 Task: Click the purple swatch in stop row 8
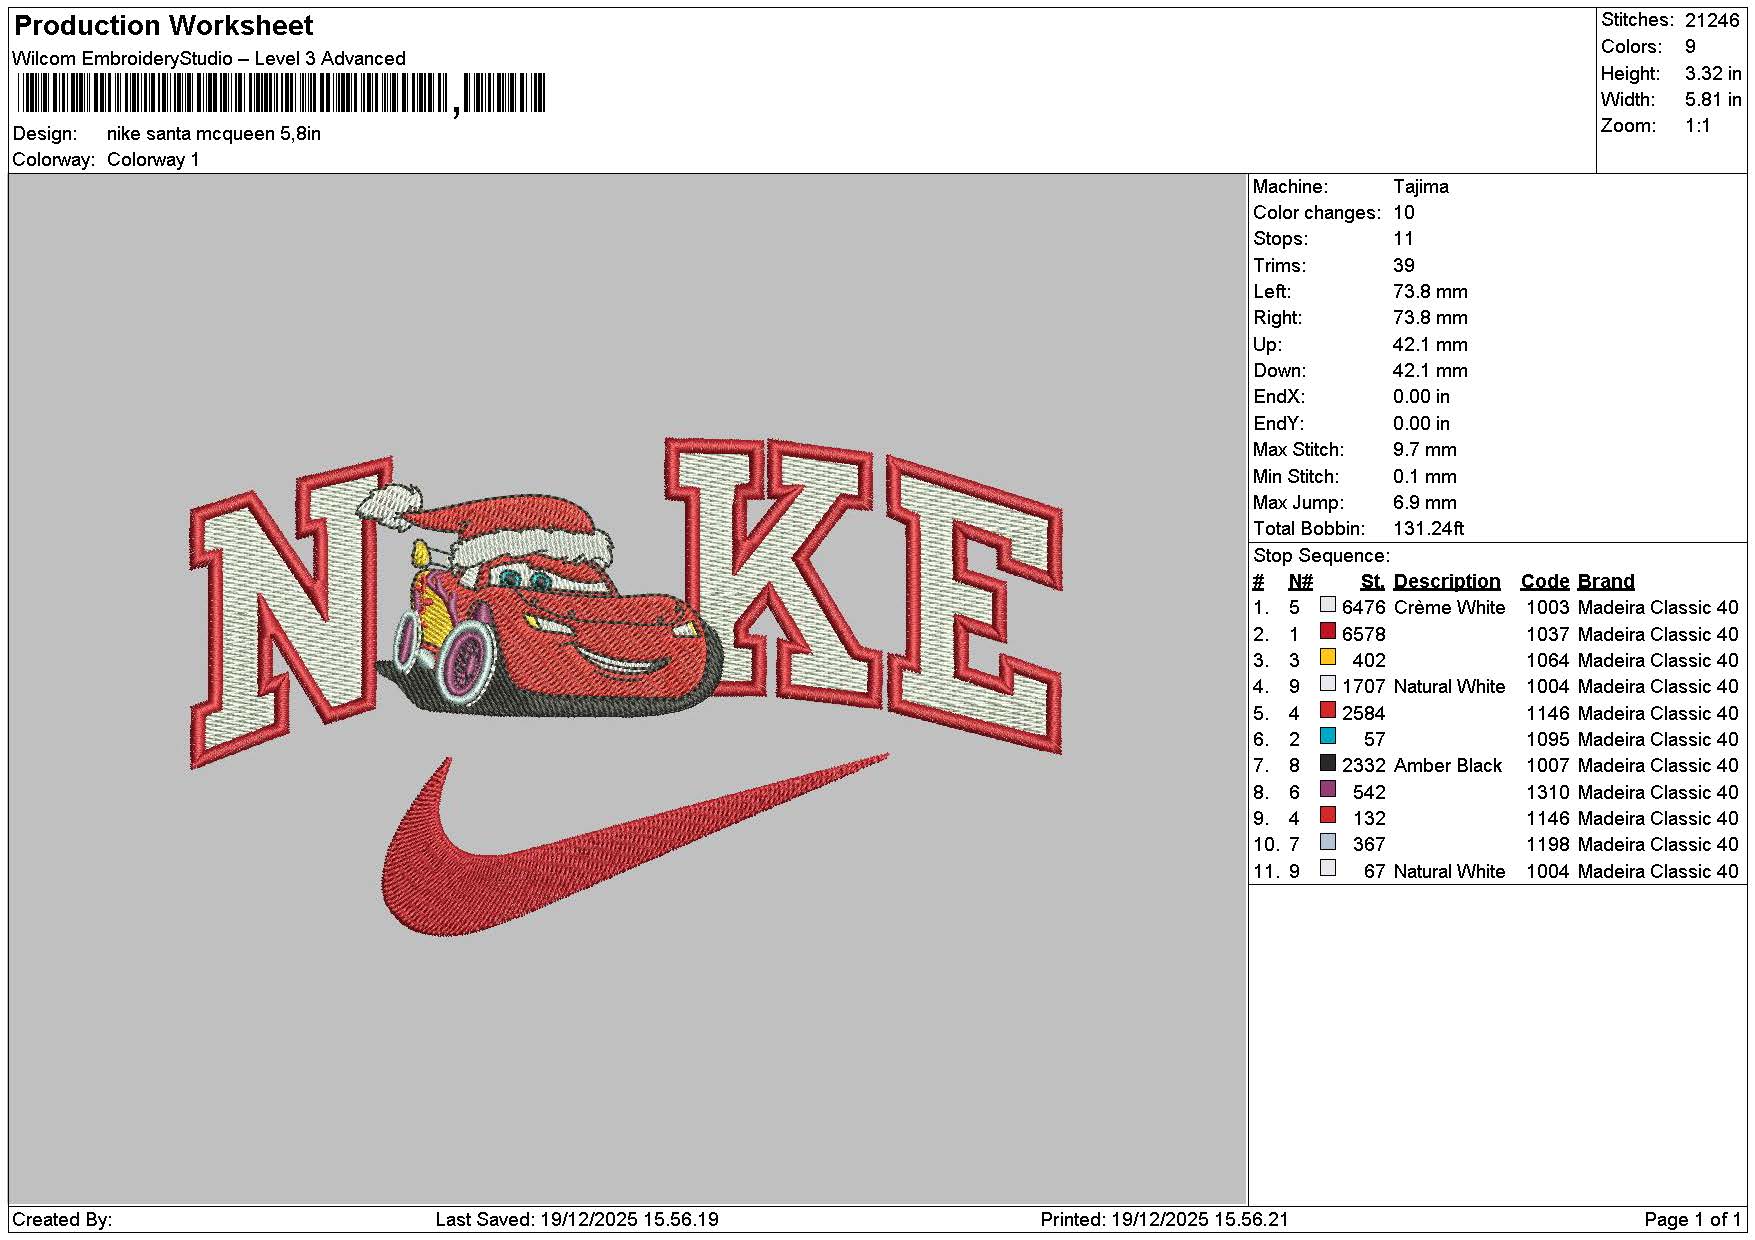click(1327, 790)
